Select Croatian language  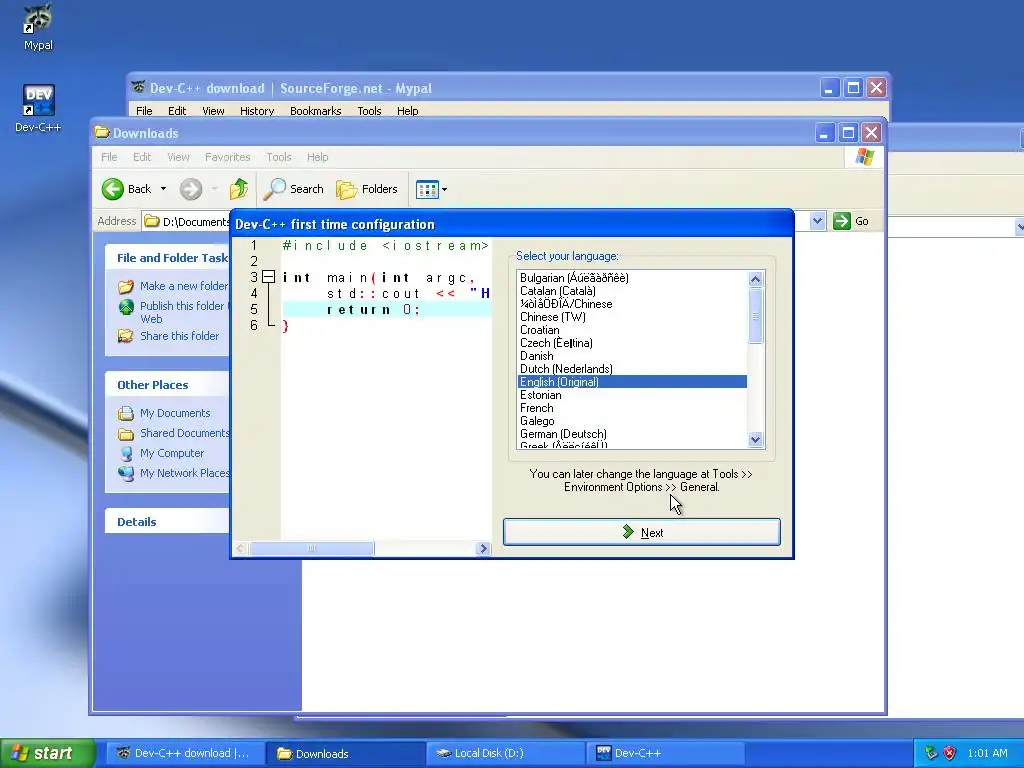632,330
